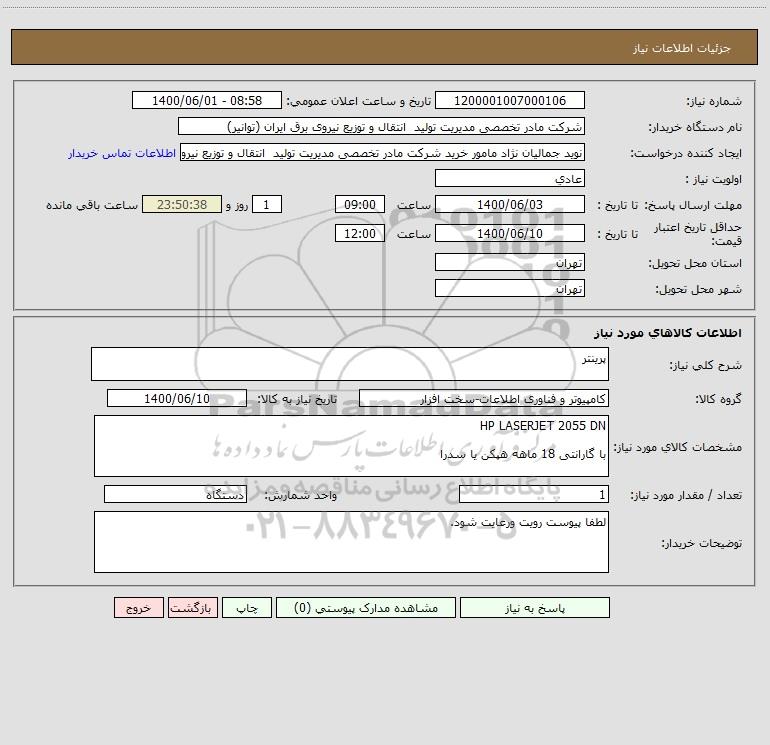Click price validity time 12:00
This screenshot has width=770, height=745.
(x=359, y=233)
